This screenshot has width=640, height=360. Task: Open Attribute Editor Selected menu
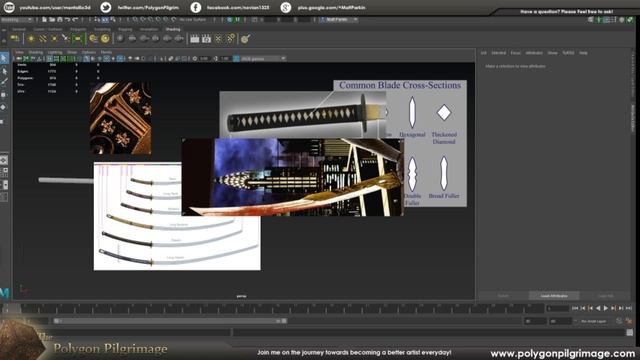click(499, 53)
